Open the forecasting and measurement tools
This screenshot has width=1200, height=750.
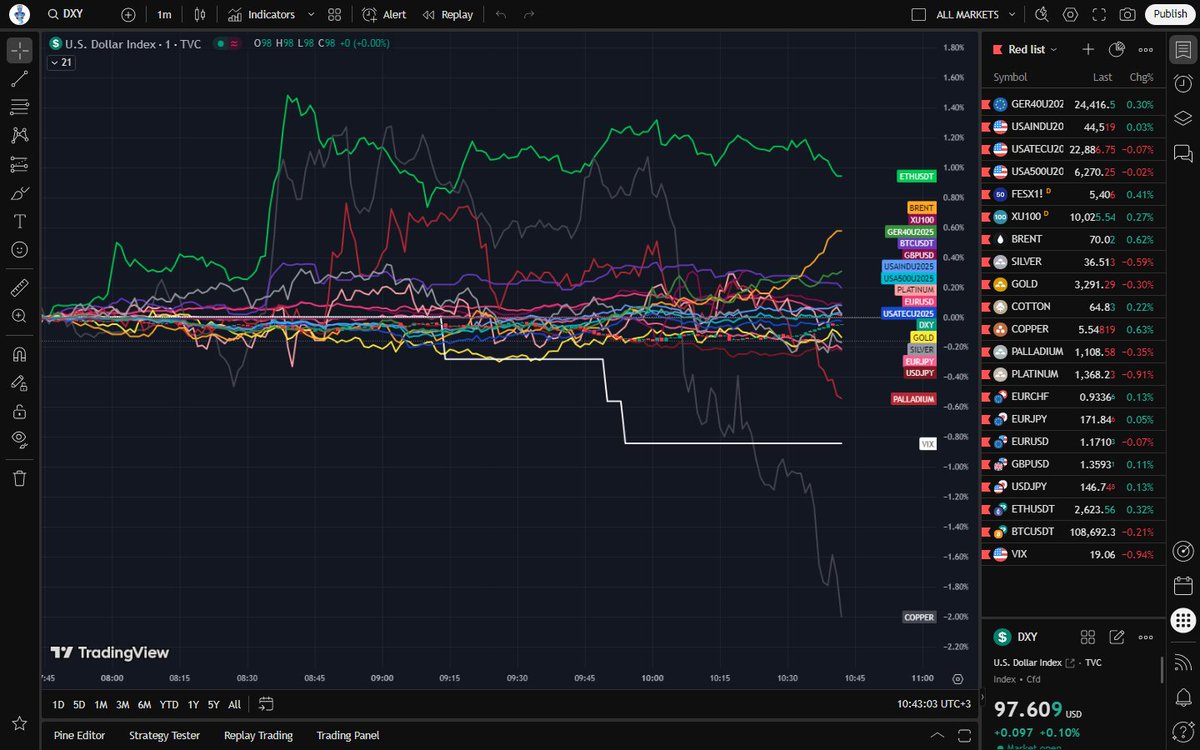tap(20, 164)
